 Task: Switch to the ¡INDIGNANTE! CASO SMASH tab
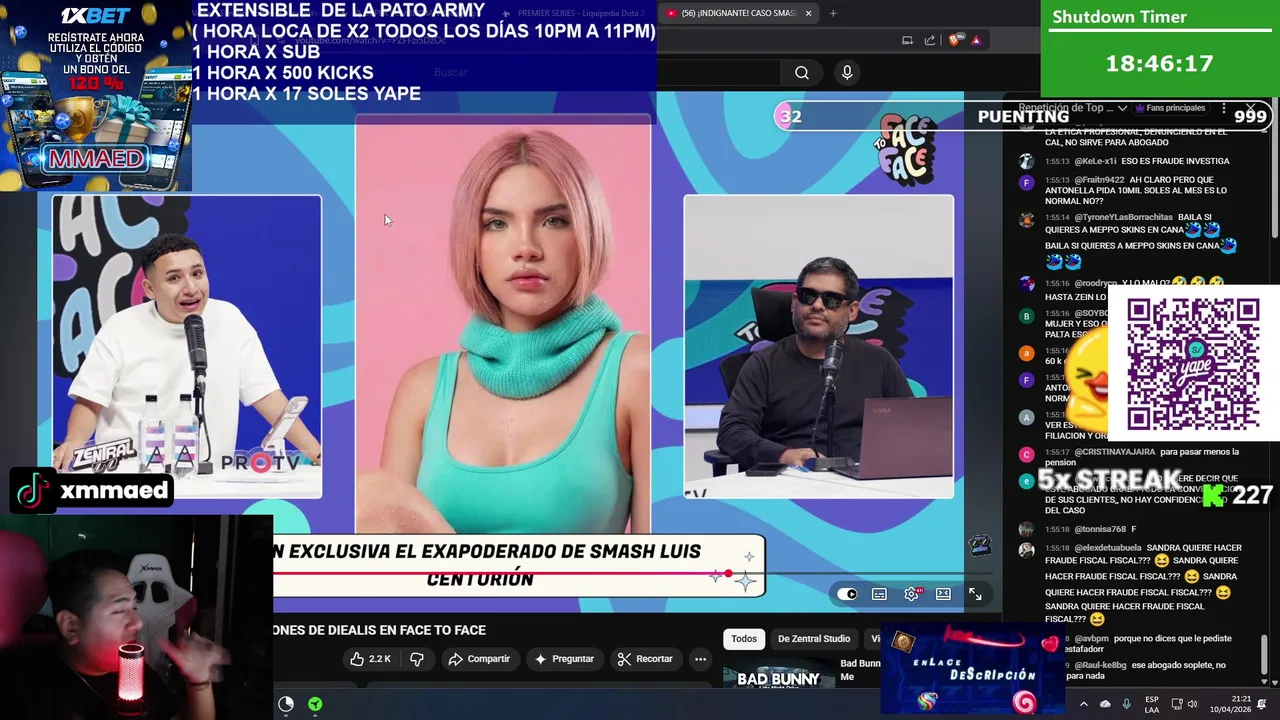pos(738,13)
